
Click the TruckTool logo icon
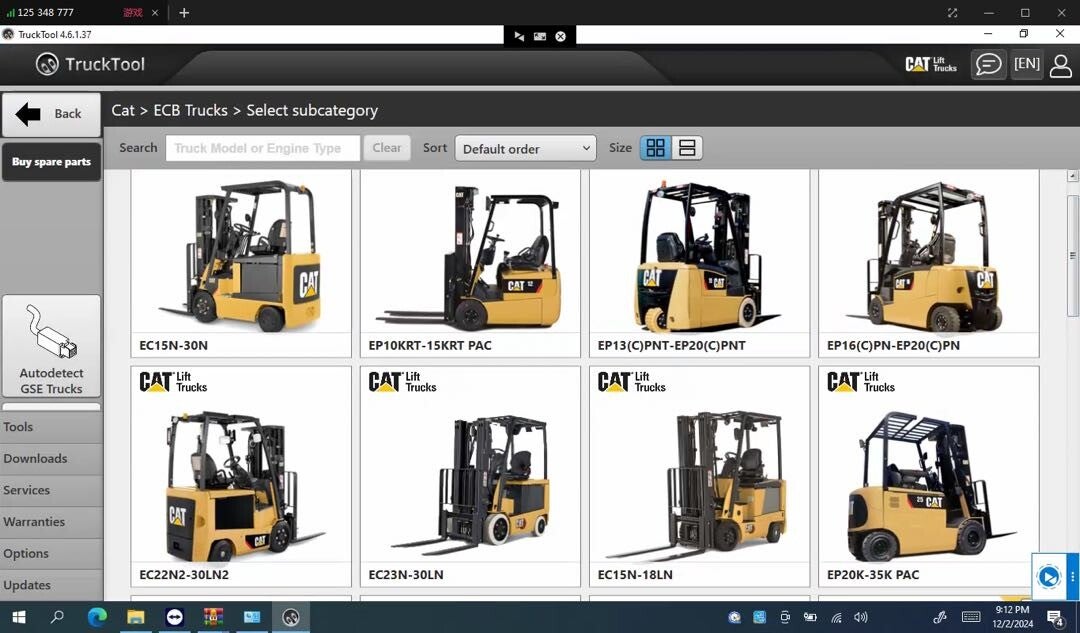coord(47,65)
